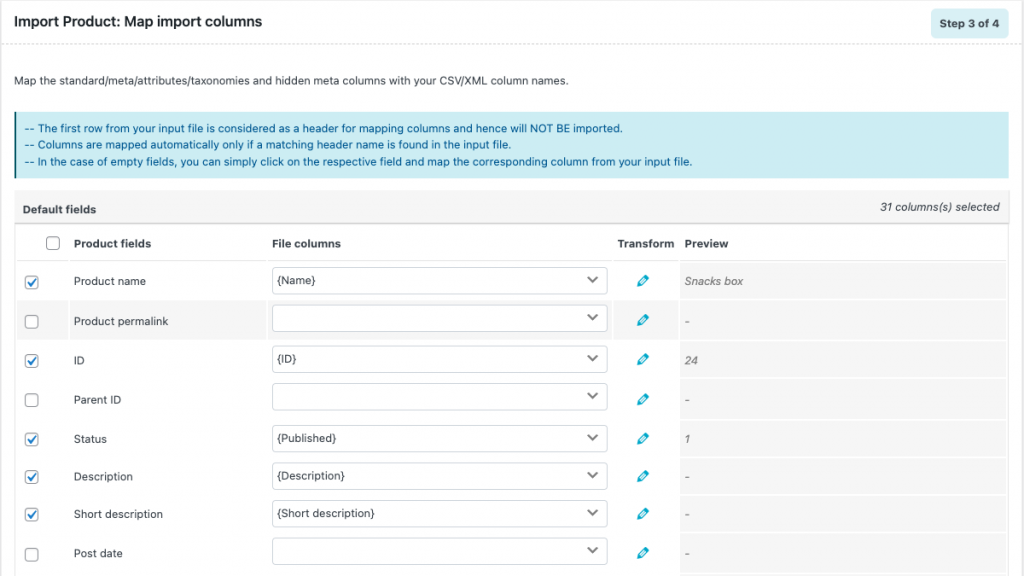Click the preview value 24

(691, 360)
